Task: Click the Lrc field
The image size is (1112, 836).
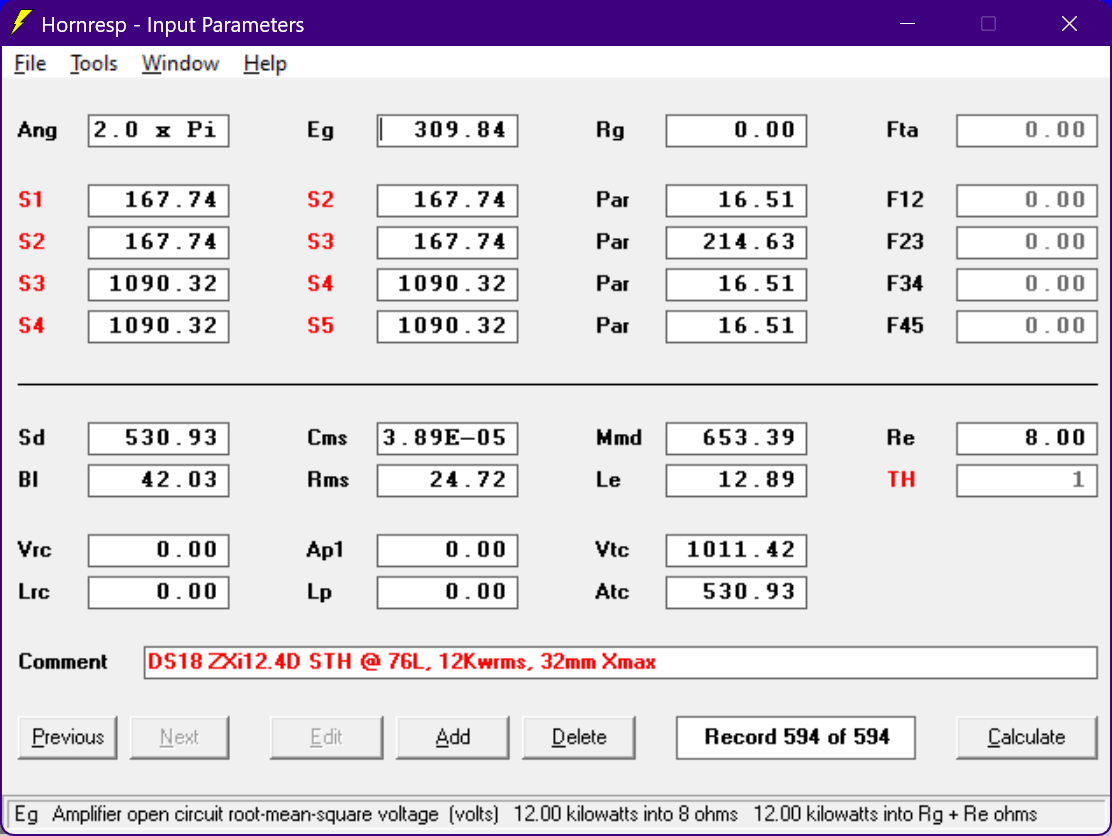Action: click(x=158, y=592)
